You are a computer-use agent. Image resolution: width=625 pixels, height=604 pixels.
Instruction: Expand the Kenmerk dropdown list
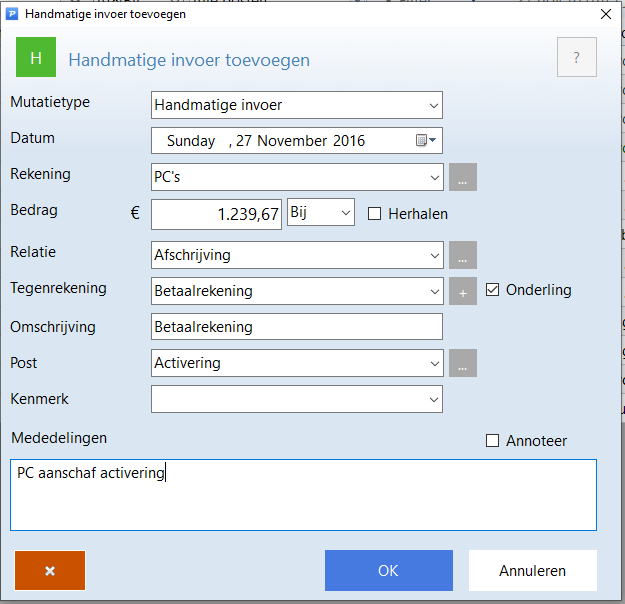click(433, 399)
